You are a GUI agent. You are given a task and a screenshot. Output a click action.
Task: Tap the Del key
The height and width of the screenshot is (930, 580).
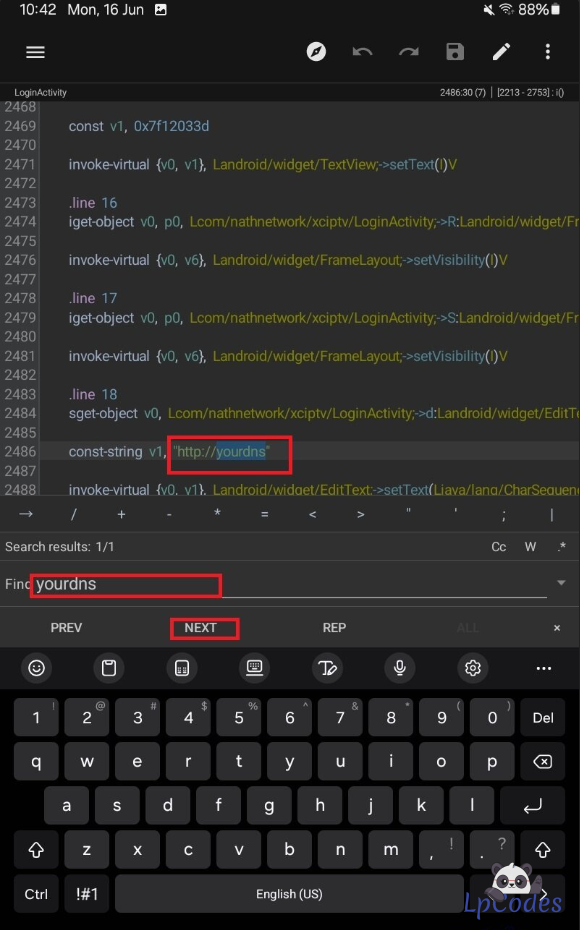pos(543,718)
